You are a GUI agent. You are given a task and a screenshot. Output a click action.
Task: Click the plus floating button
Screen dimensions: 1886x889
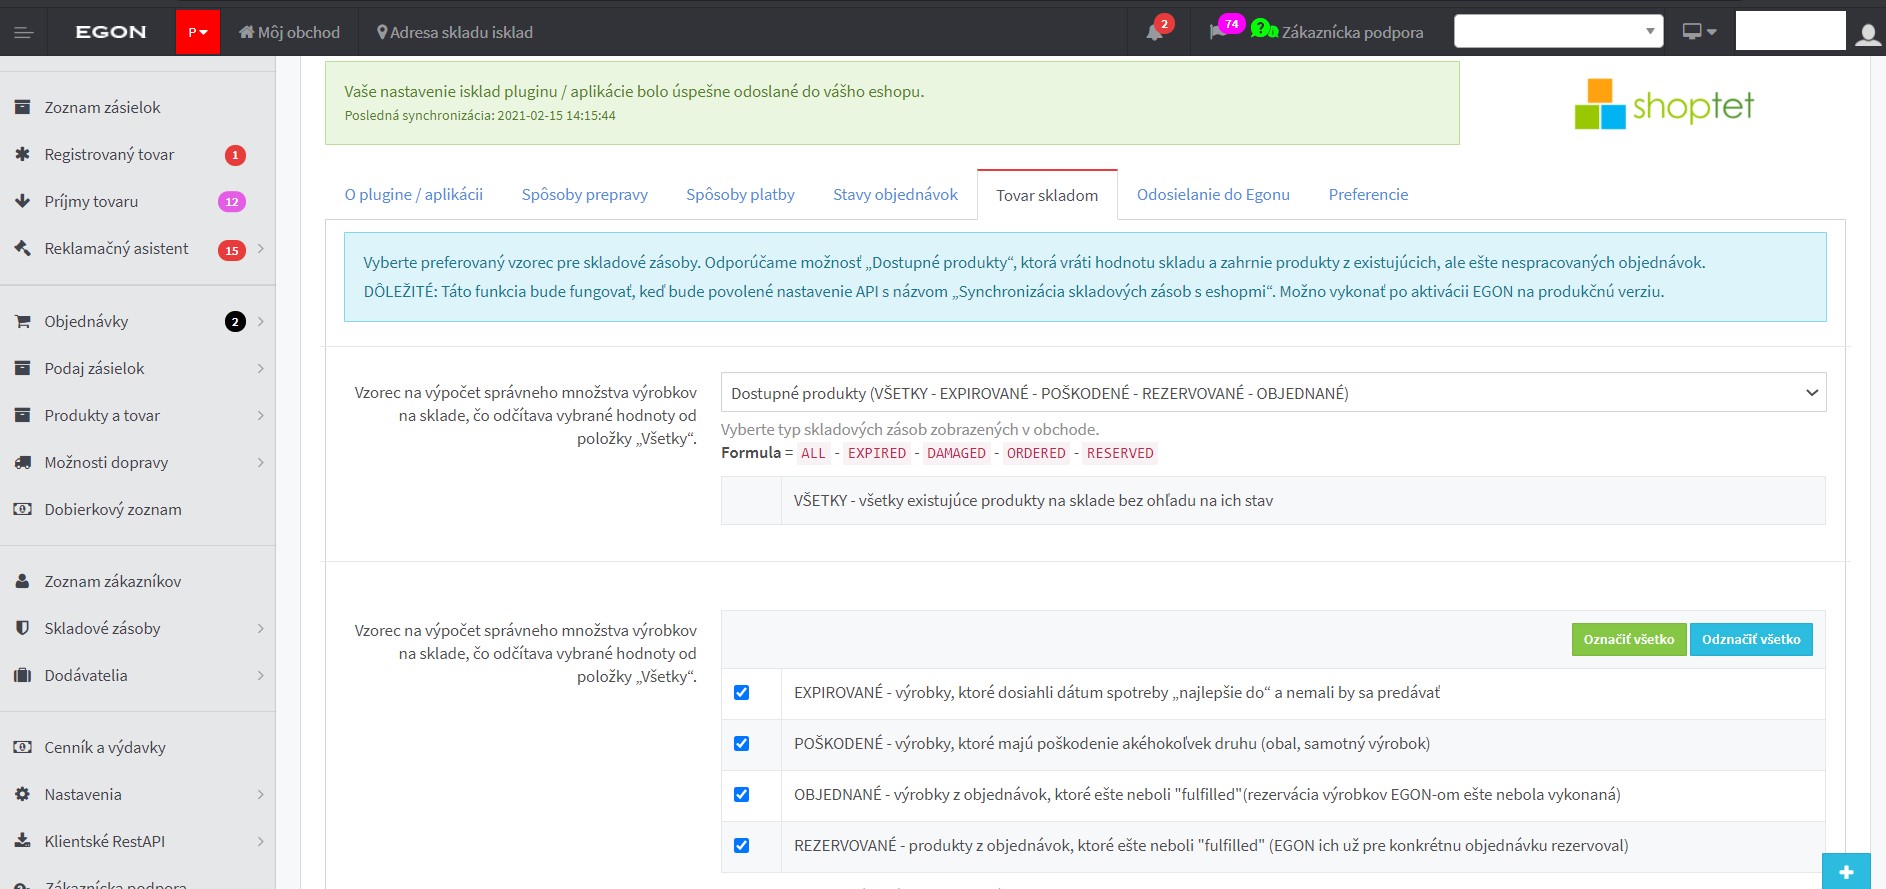pyautogui.click(x=1846, y=871)
